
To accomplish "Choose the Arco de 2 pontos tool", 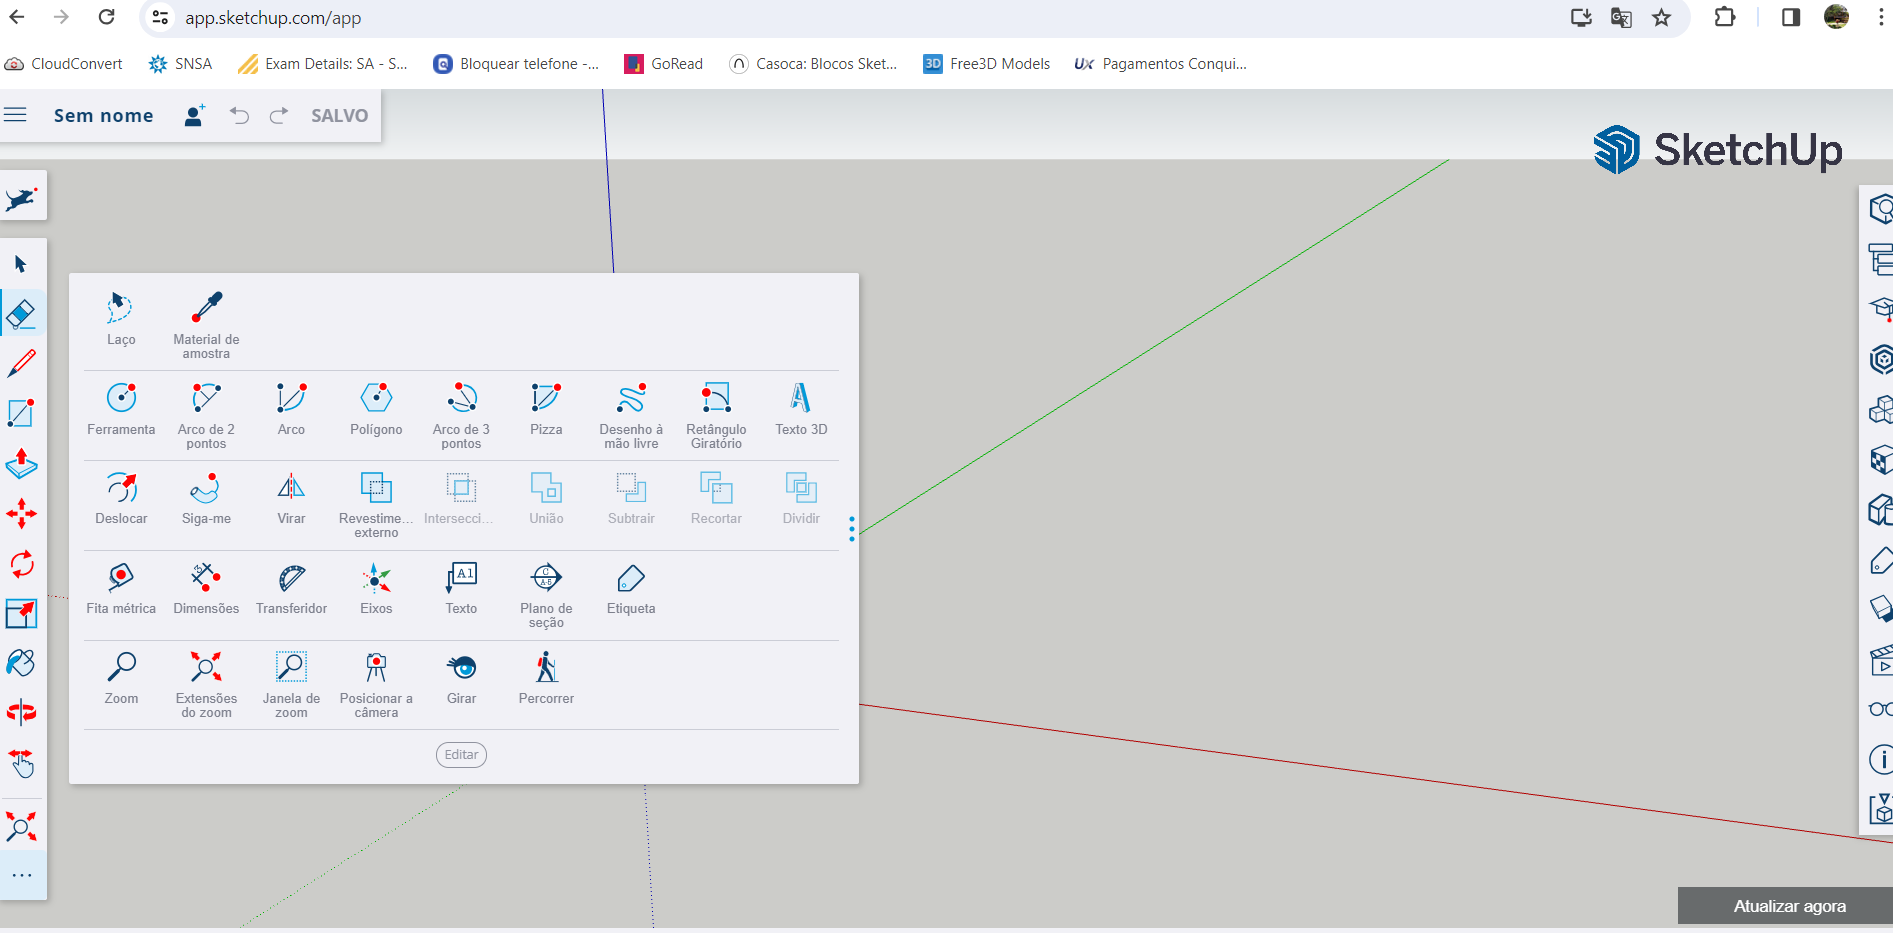I will tap(206, 414).
